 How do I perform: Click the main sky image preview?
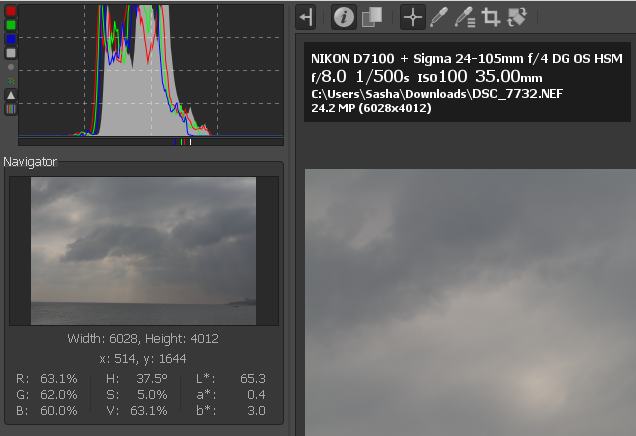[470, 303]
